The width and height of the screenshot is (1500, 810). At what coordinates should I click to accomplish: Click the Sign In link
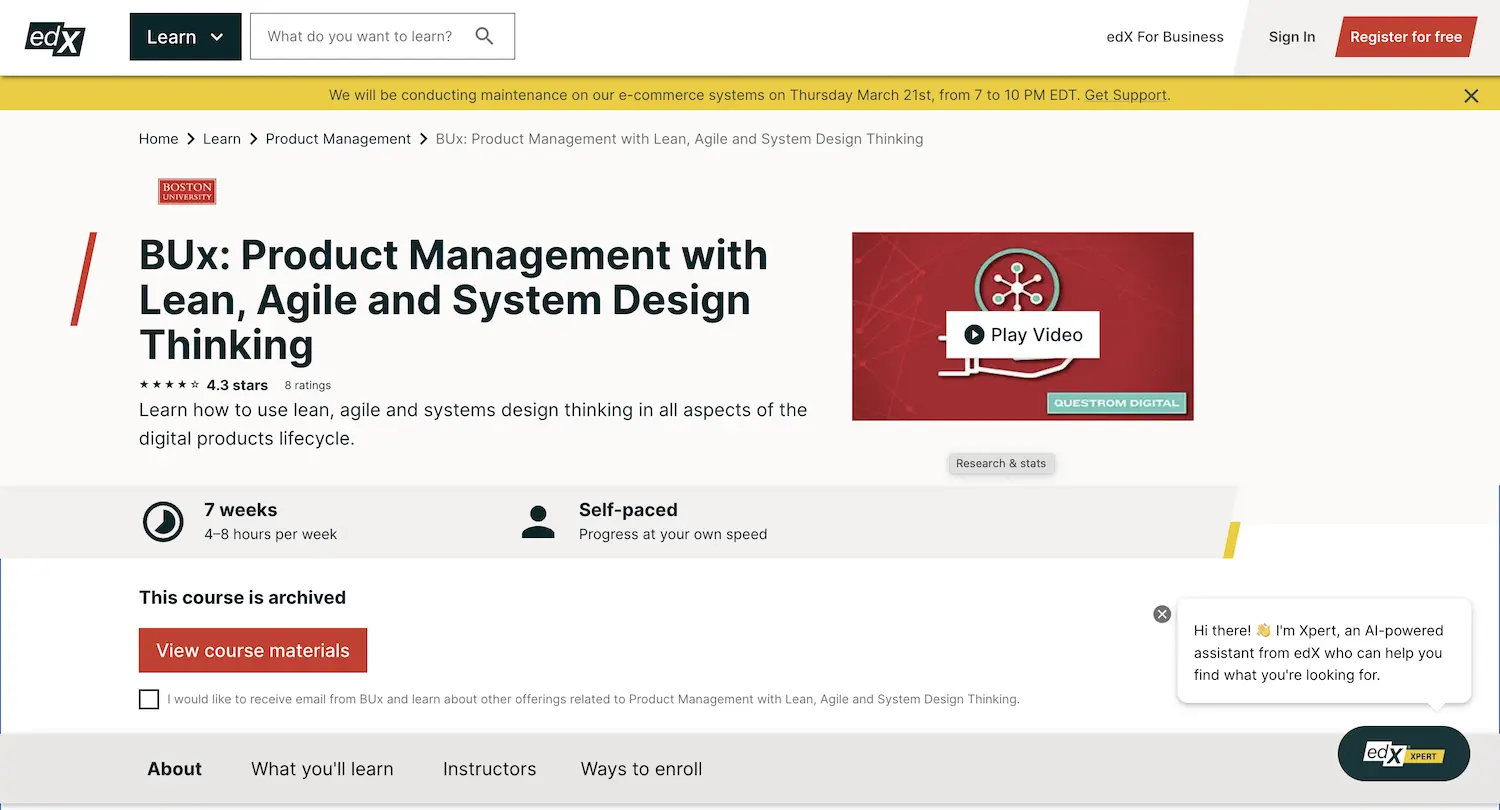click(x=1292, y=37)
